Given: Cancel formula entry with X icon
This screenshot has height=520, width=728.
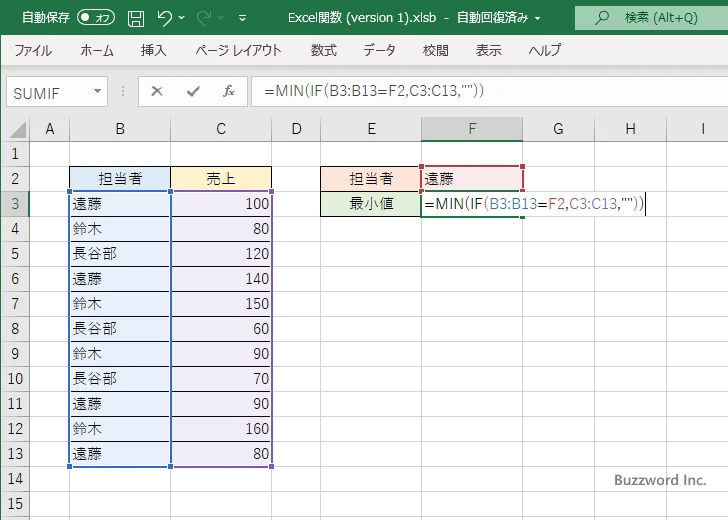Looking at the screenshot, I should (x=157, y=91).
